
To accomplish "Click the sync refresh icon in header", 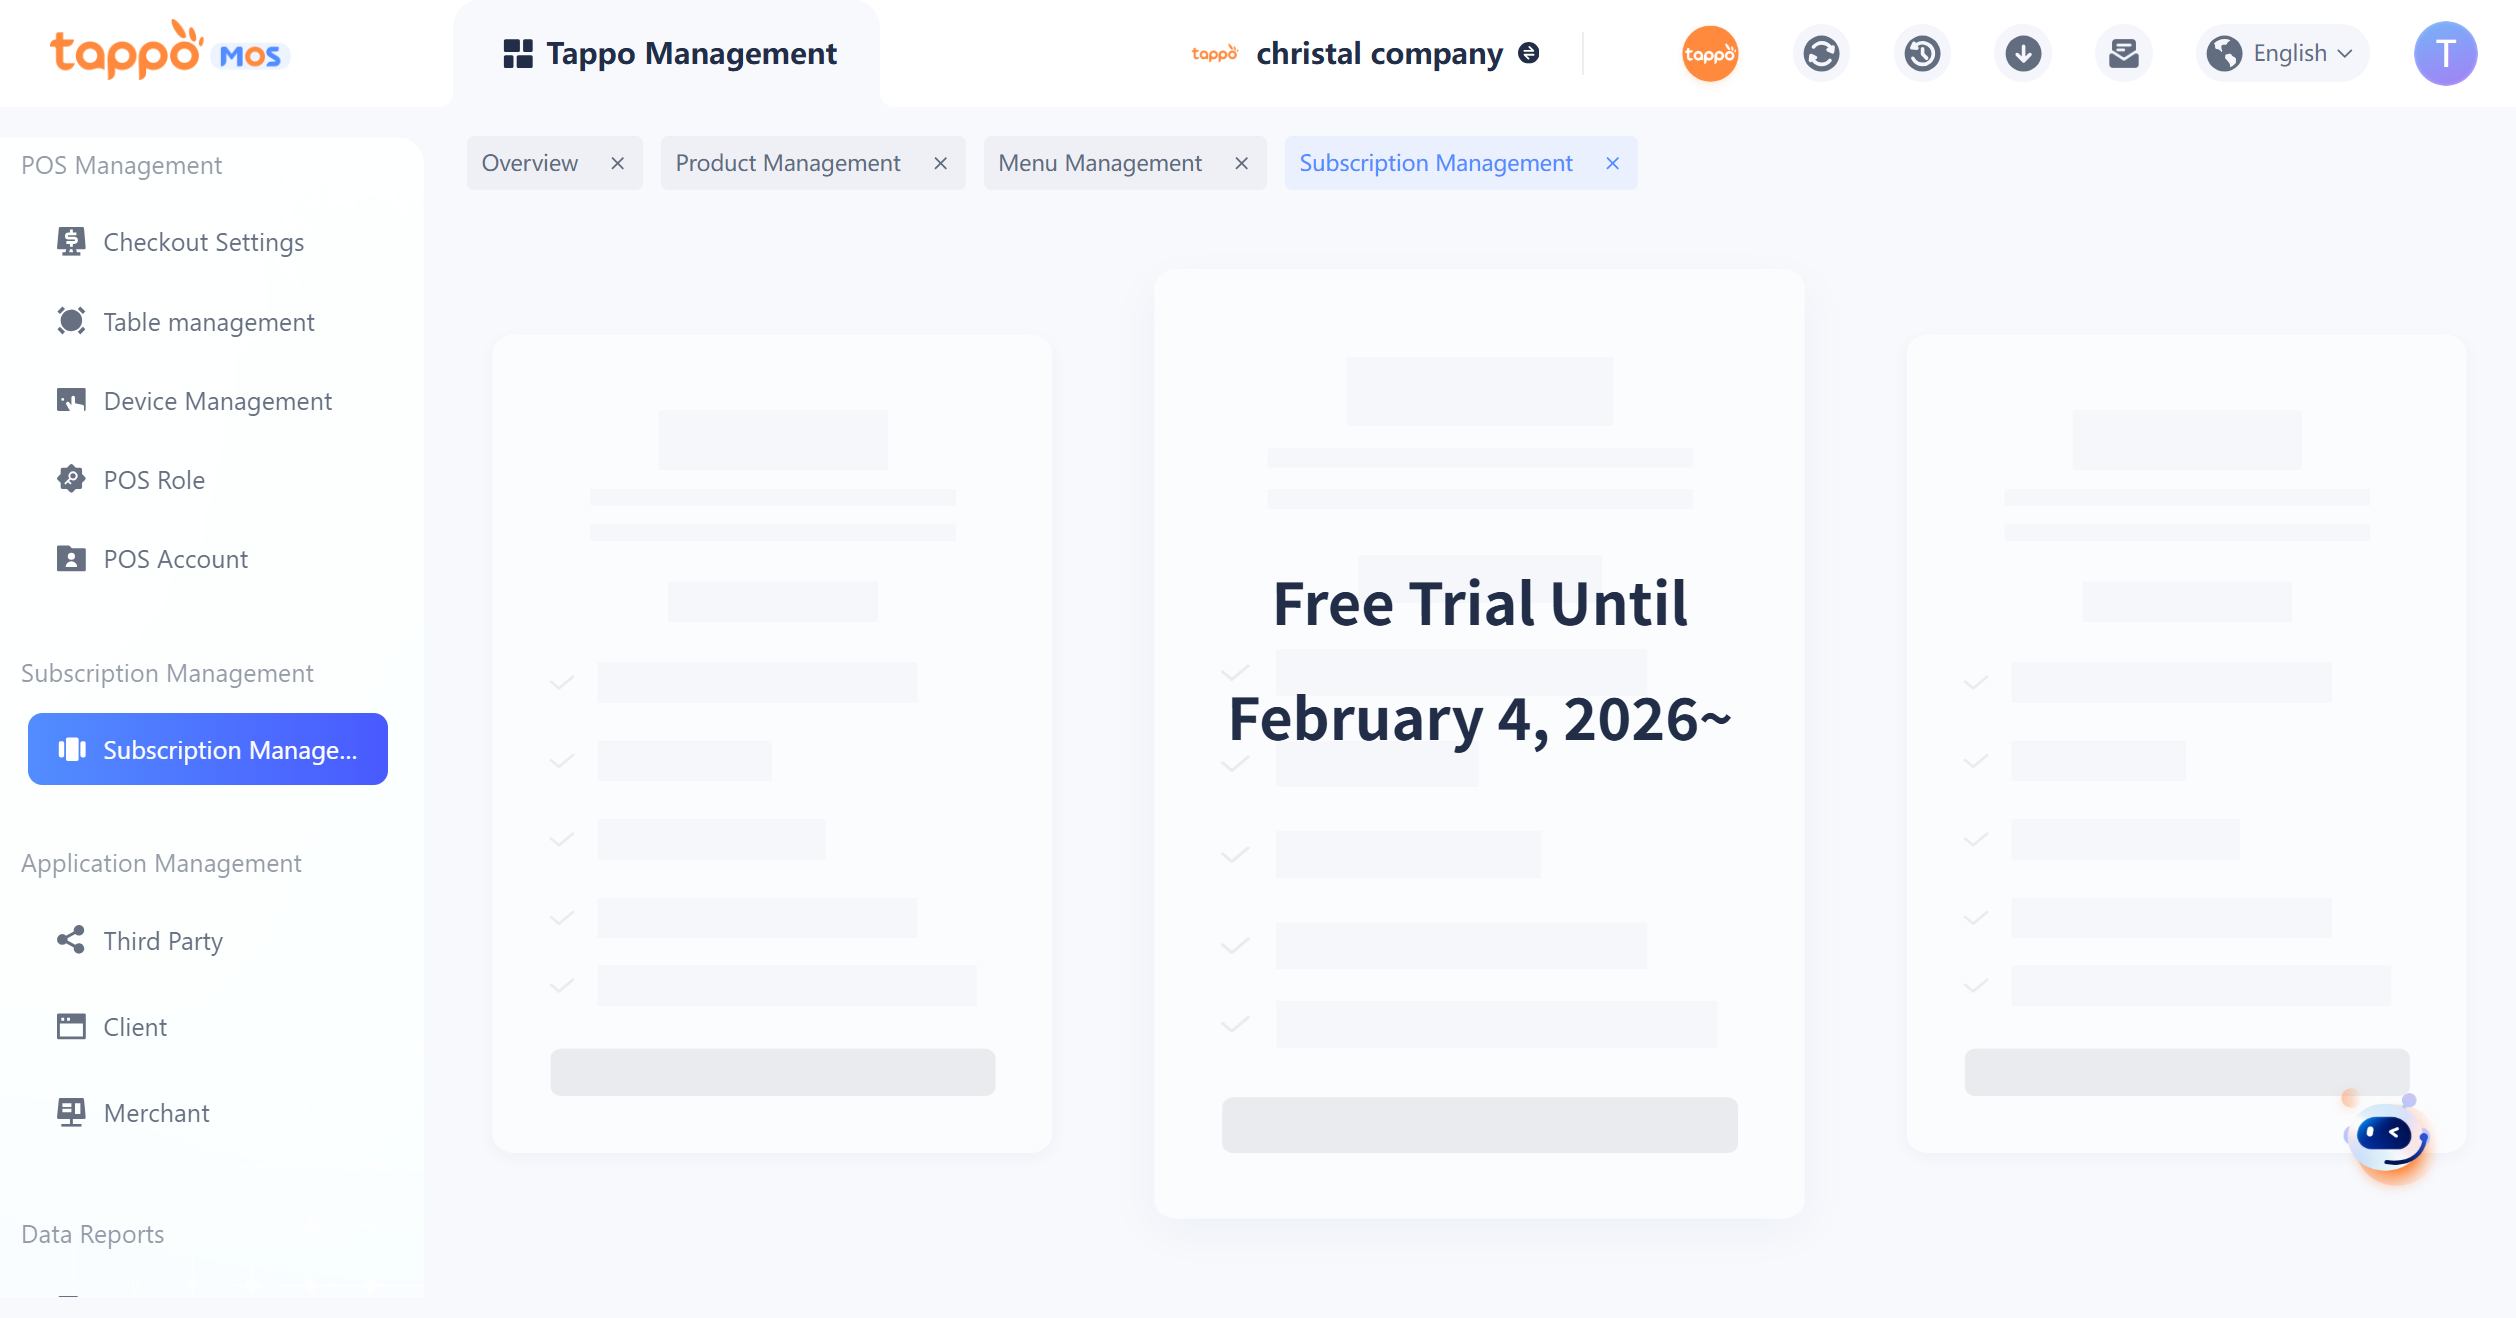I will (1821, 53).
